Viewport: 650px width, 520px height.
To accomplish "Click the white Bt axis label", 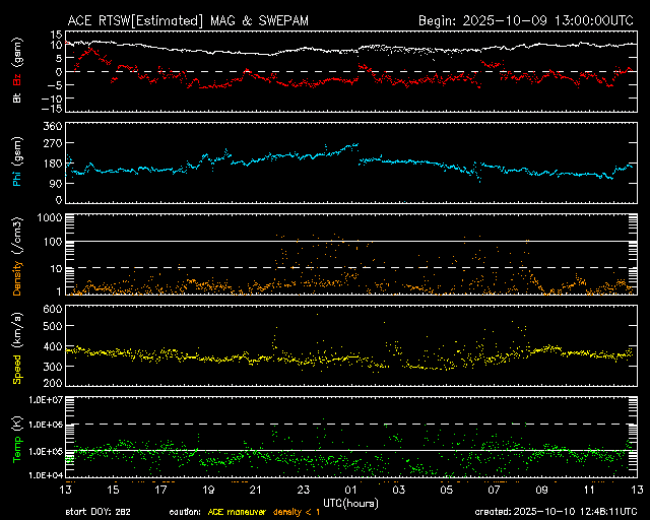I will [x=17, y=97].
